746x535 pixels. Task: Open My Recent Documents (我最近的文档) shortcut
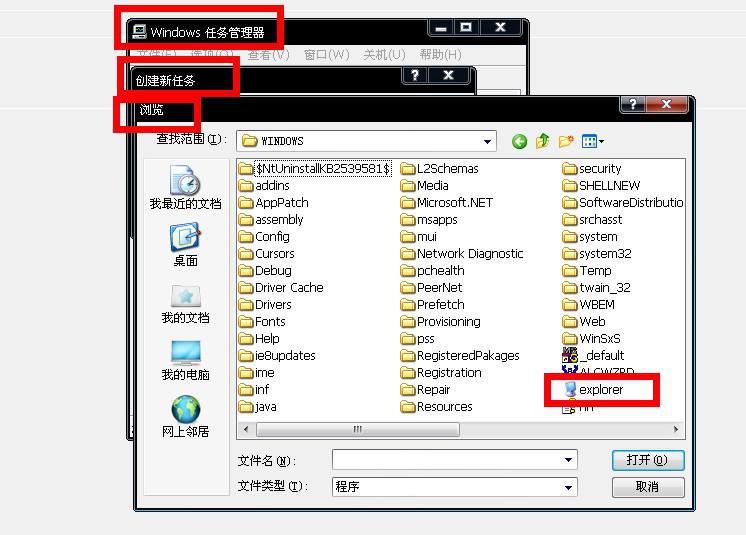coord(186,187)
